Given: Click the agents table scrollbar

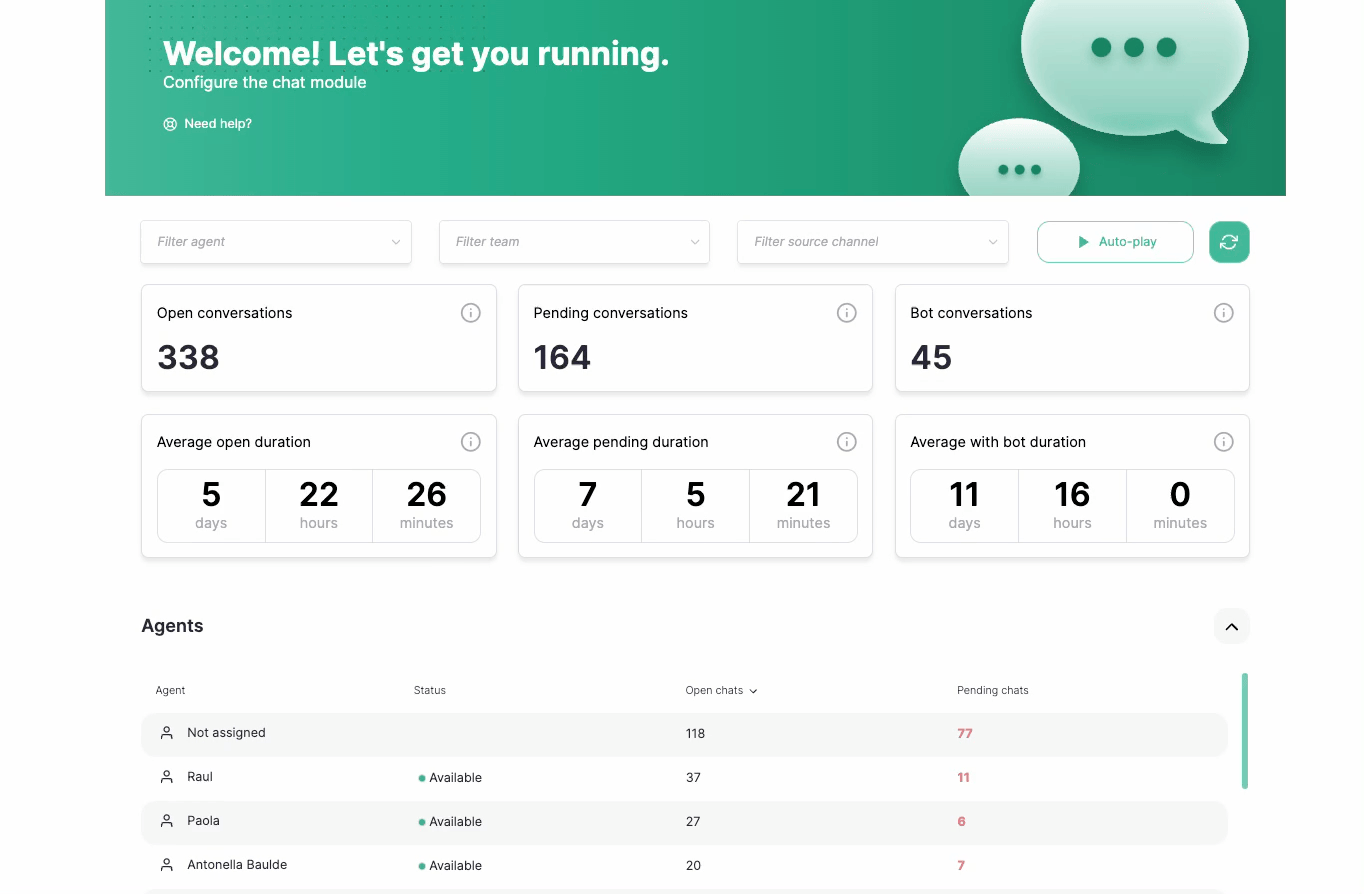Looking at the screenshot, I should click(1244, 730).
